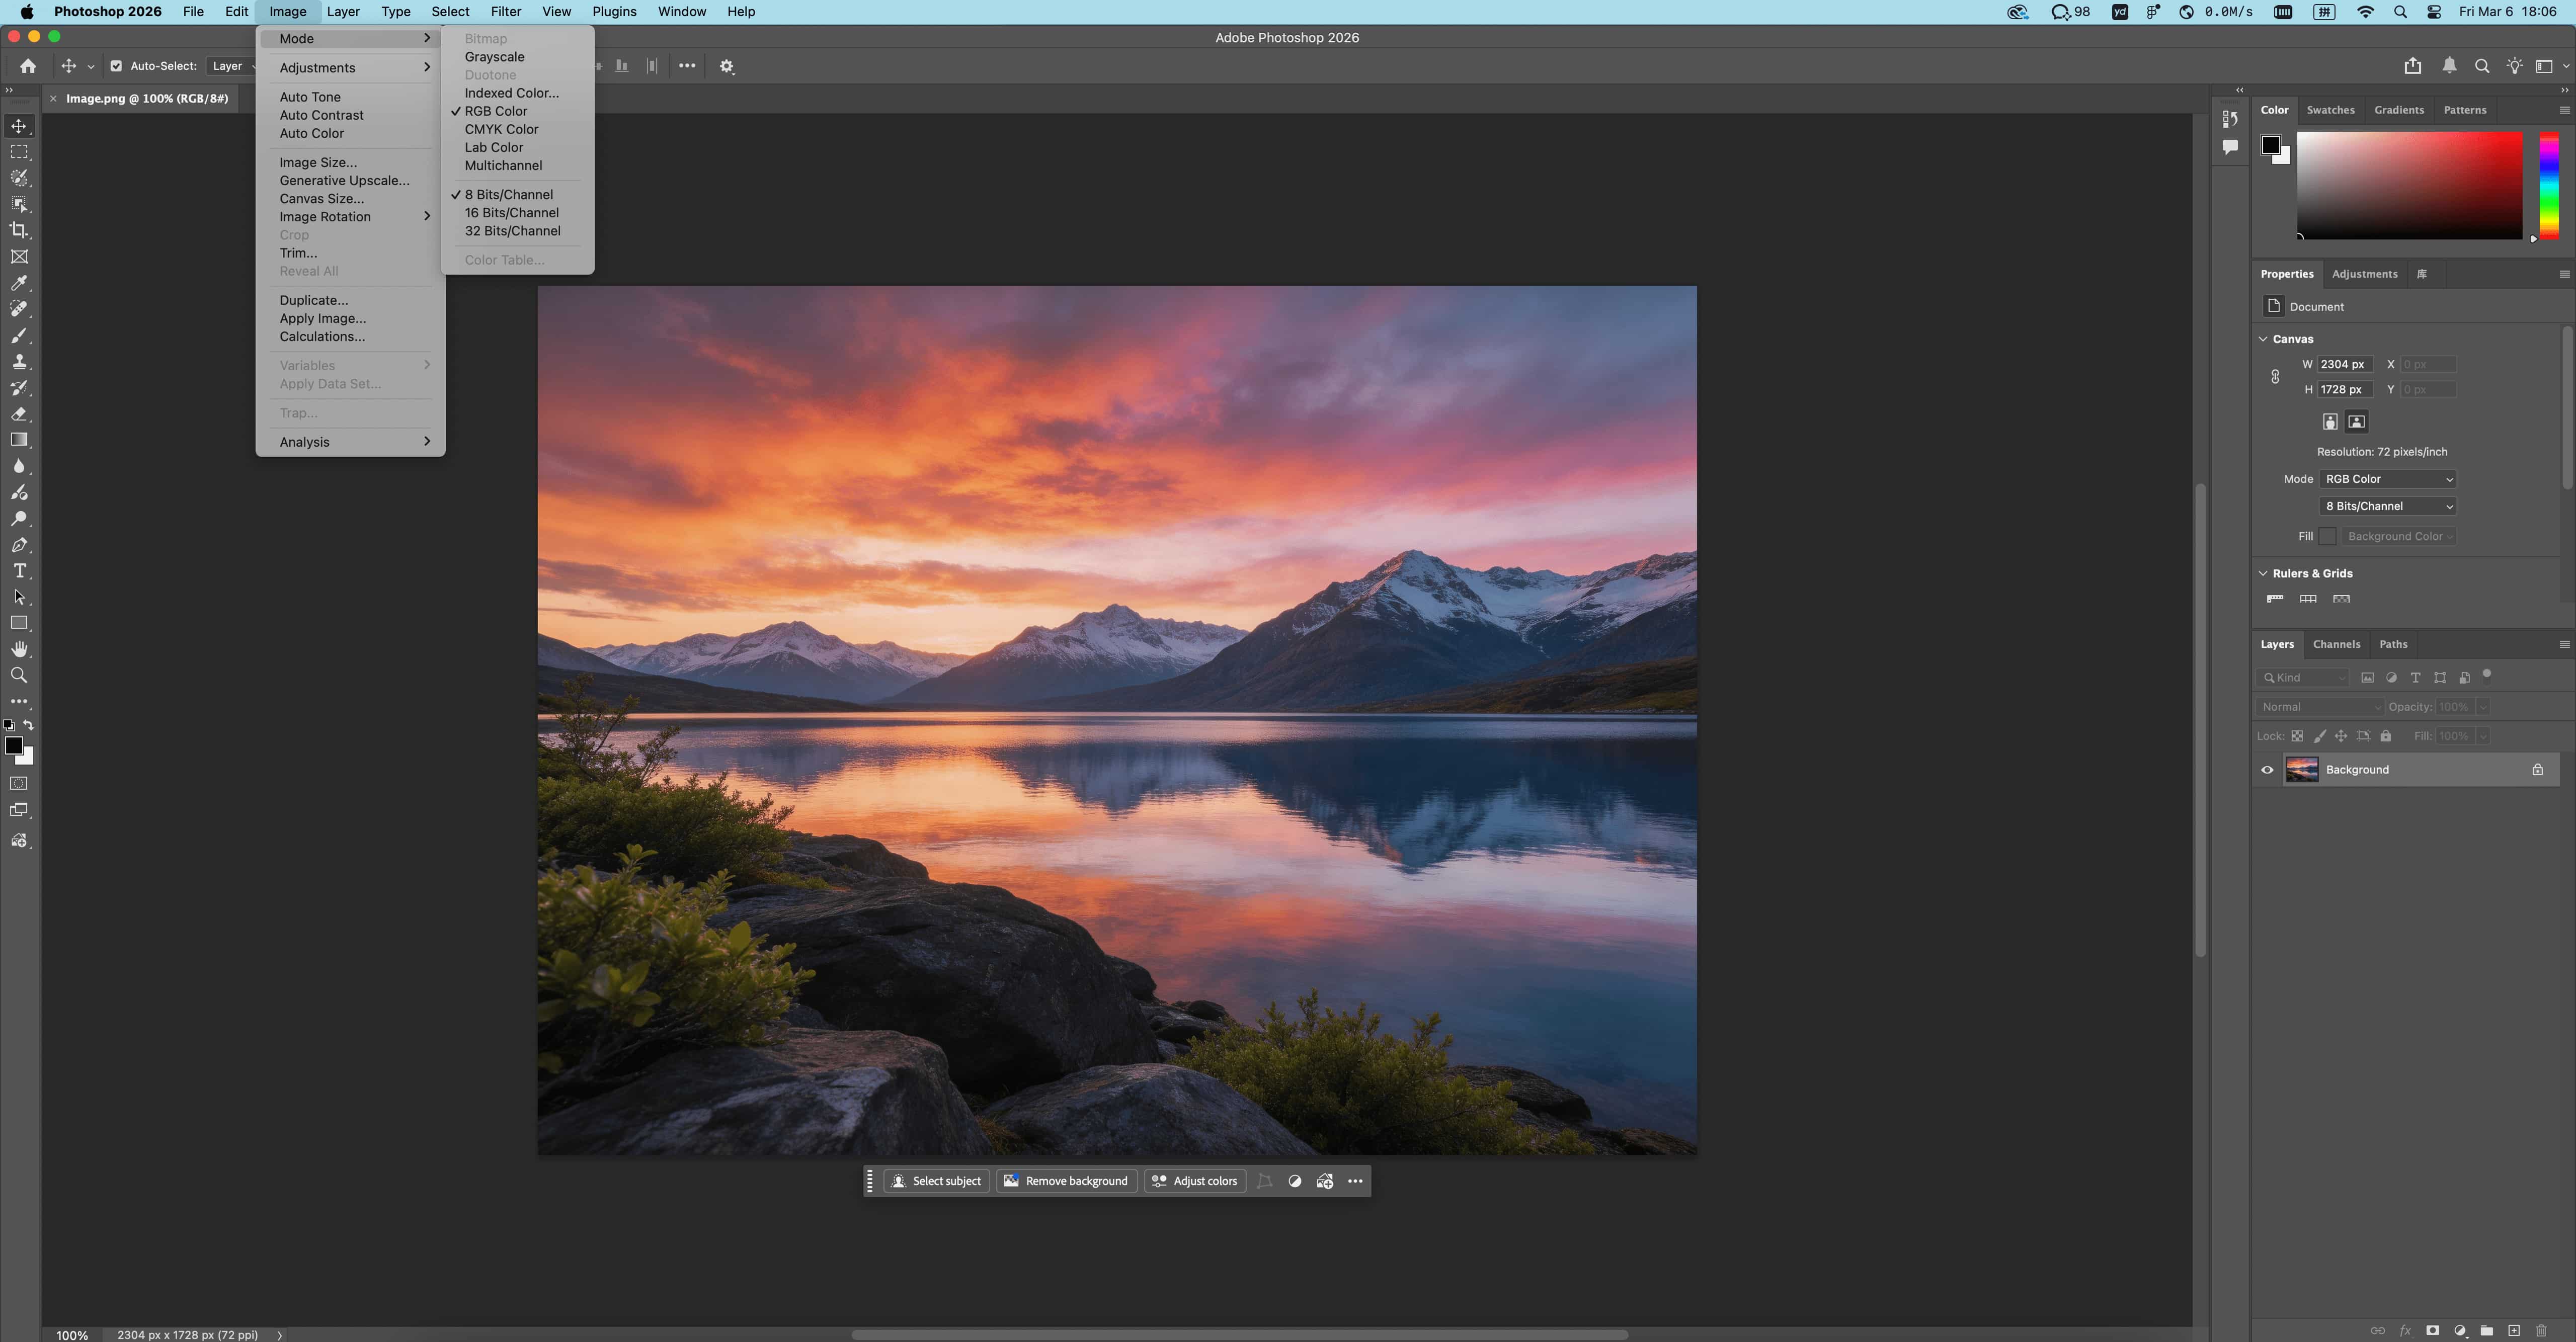Viewport: 2576px width, 1342px height.
Task: Switch to the Channels tab
Action: coord(2336,644)
